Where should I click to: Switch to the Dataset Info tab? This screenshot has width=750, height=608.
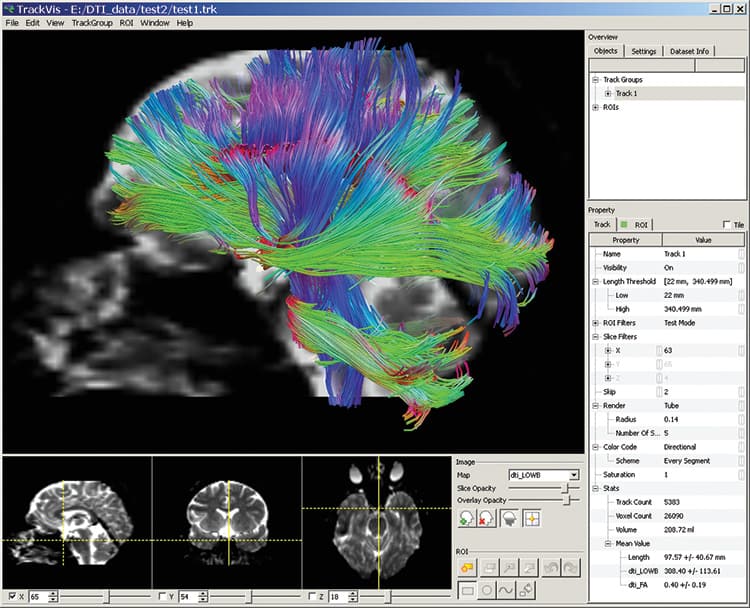pyautogui.click(x=689, y=51)
